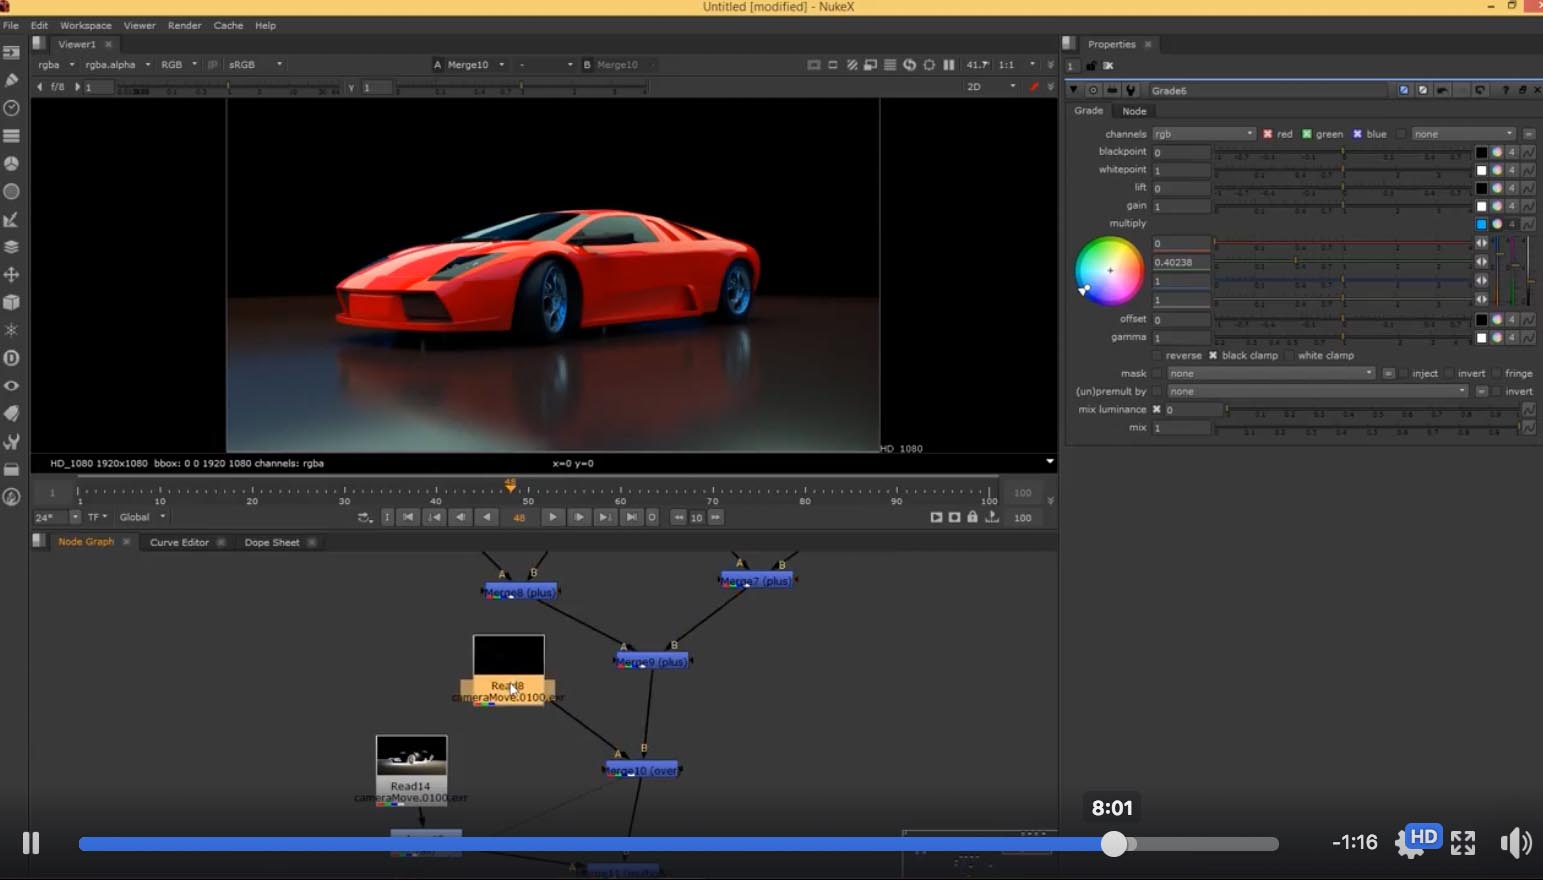Open the 3D nodes cube icon

[x=12, y=302]
